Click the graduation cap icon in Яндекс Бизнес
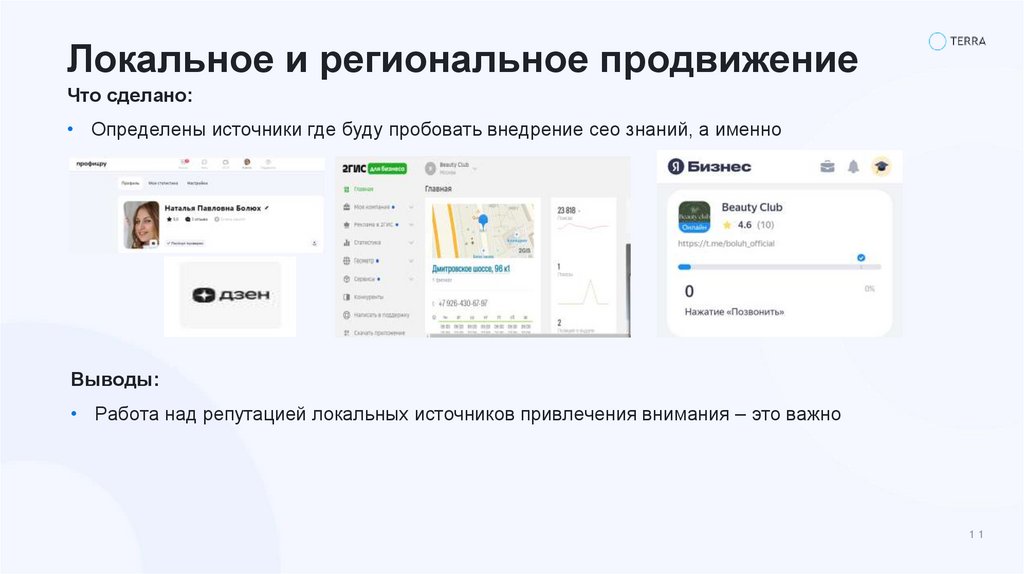 (x=881, y=167)
